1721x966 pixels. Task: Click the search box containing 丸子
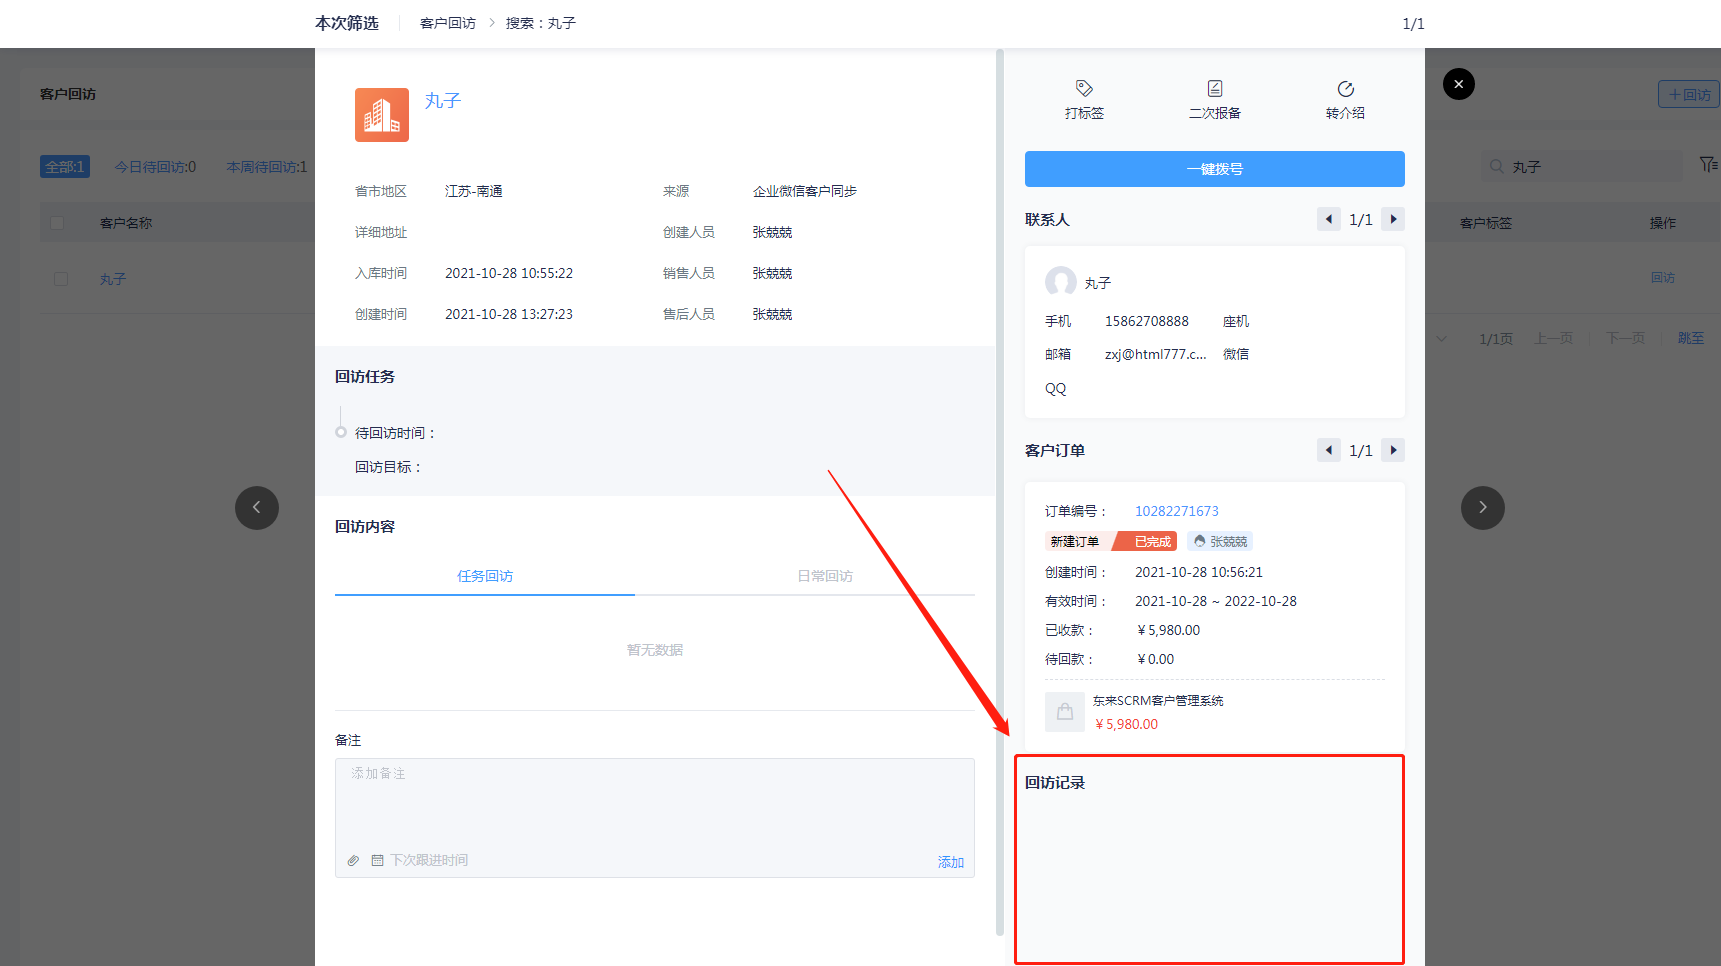click(x=1580, y=166)
